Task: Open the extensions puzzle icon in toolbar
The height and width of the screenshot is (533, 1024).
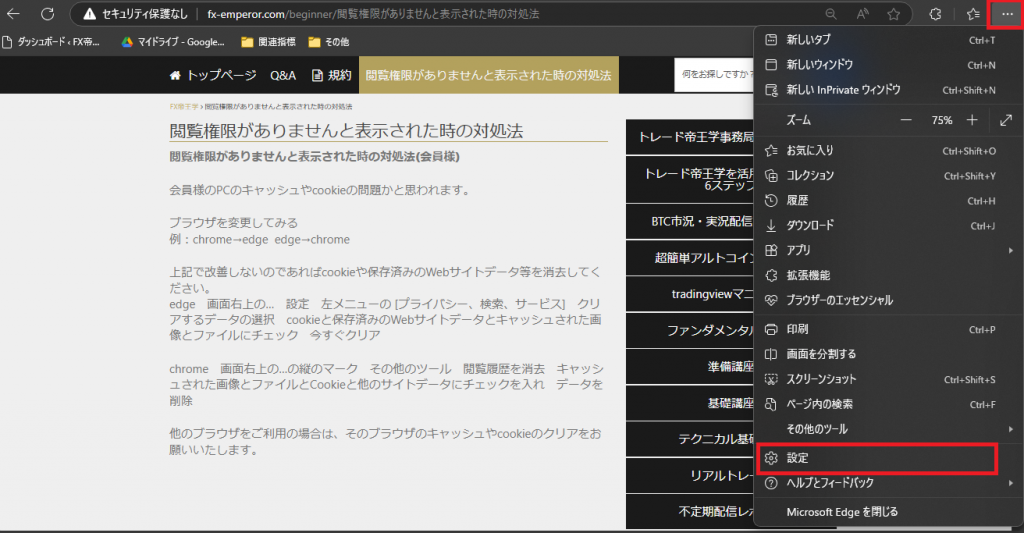Action: [935, 14]
